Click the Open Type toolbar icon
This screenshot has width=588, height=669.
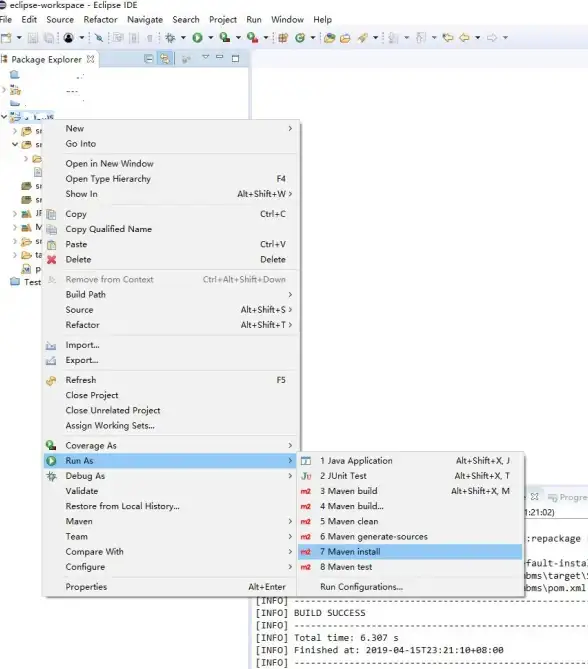tap(329, 38)
